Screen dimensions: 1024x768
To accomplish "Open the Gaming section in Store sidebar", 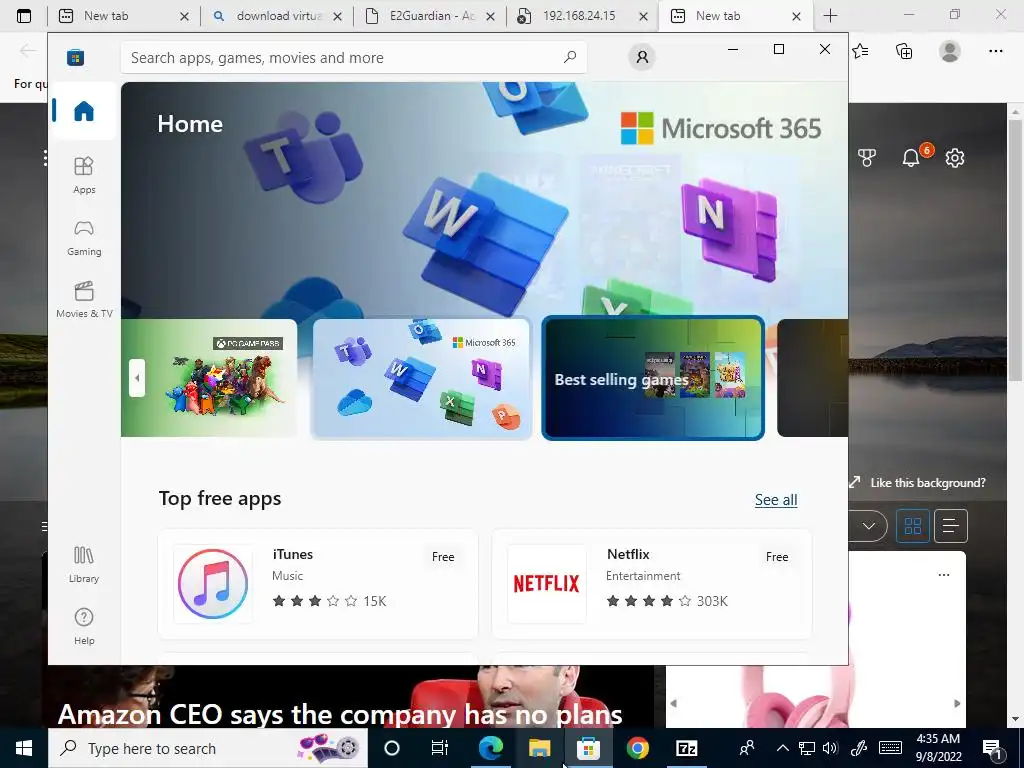I will pos(84,238).
